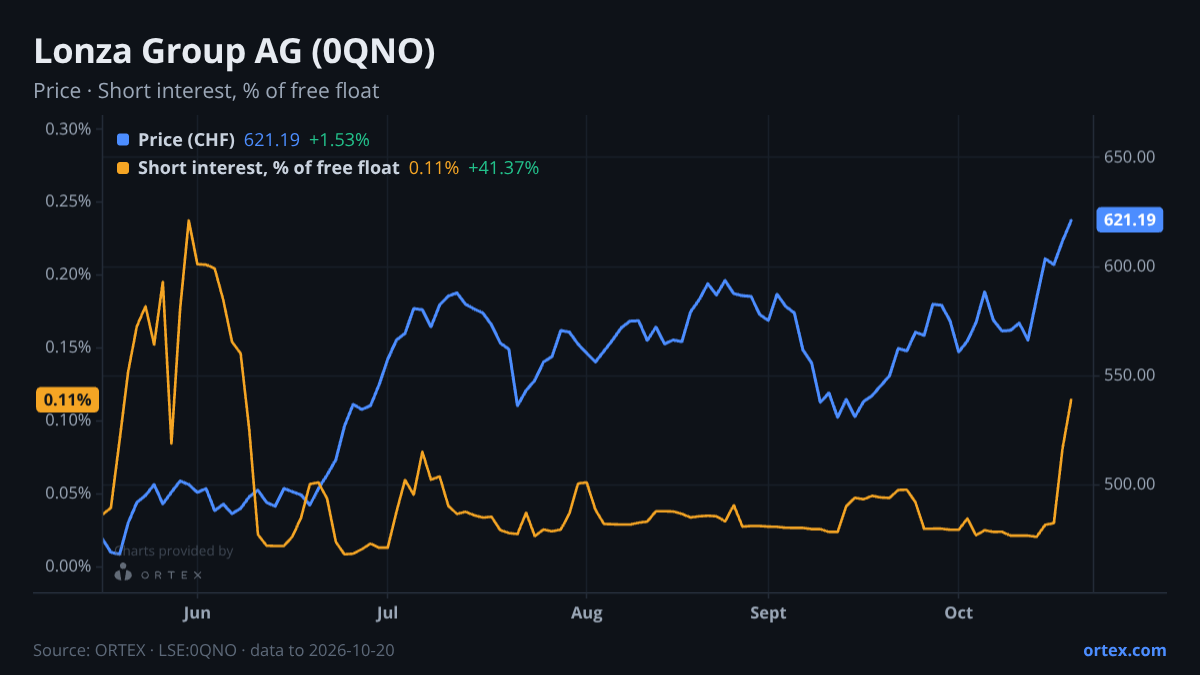This screenshot has height=675, width=1200.
Task: Click the 500.00 right axis label
Action: (1130, 484)
